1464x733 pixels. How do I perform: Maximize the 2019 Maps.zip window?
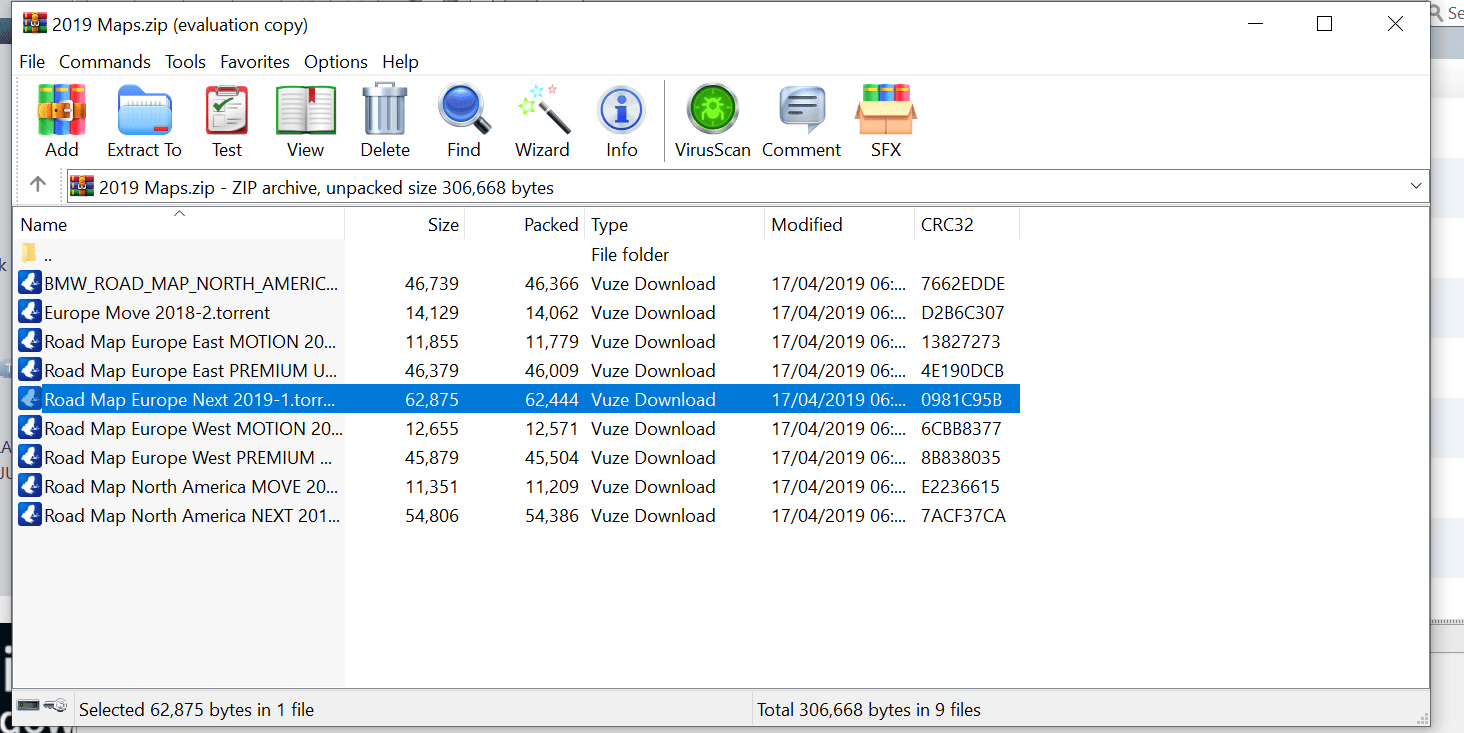pos(1325,24)
